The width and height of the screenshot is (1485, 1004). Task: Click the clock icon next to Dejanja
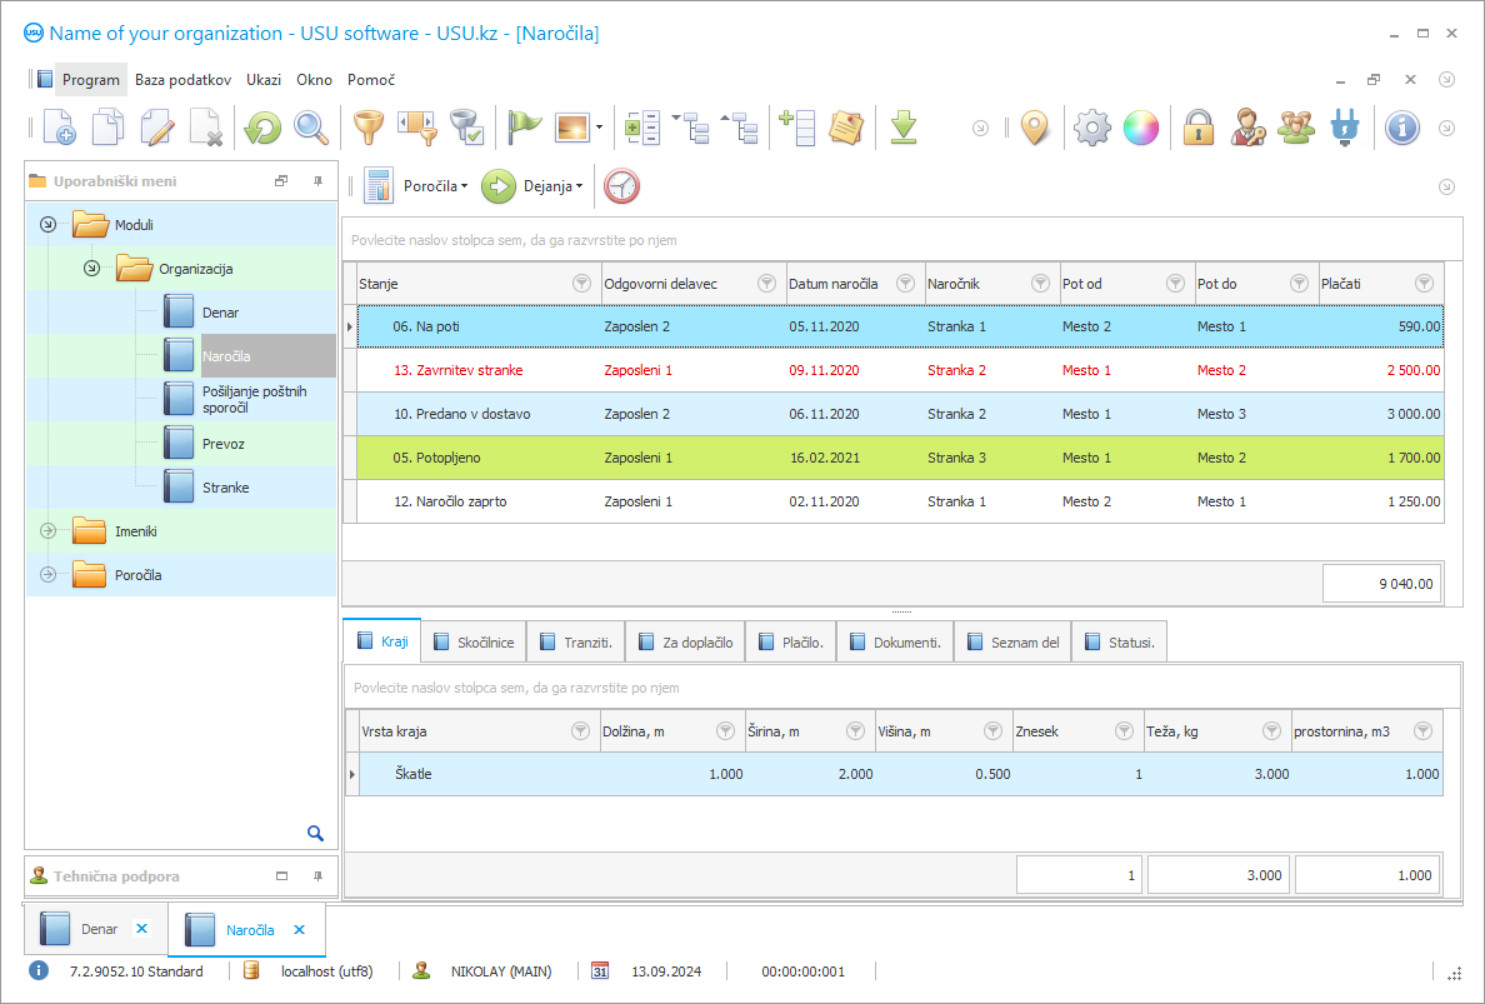click(621, 186)
